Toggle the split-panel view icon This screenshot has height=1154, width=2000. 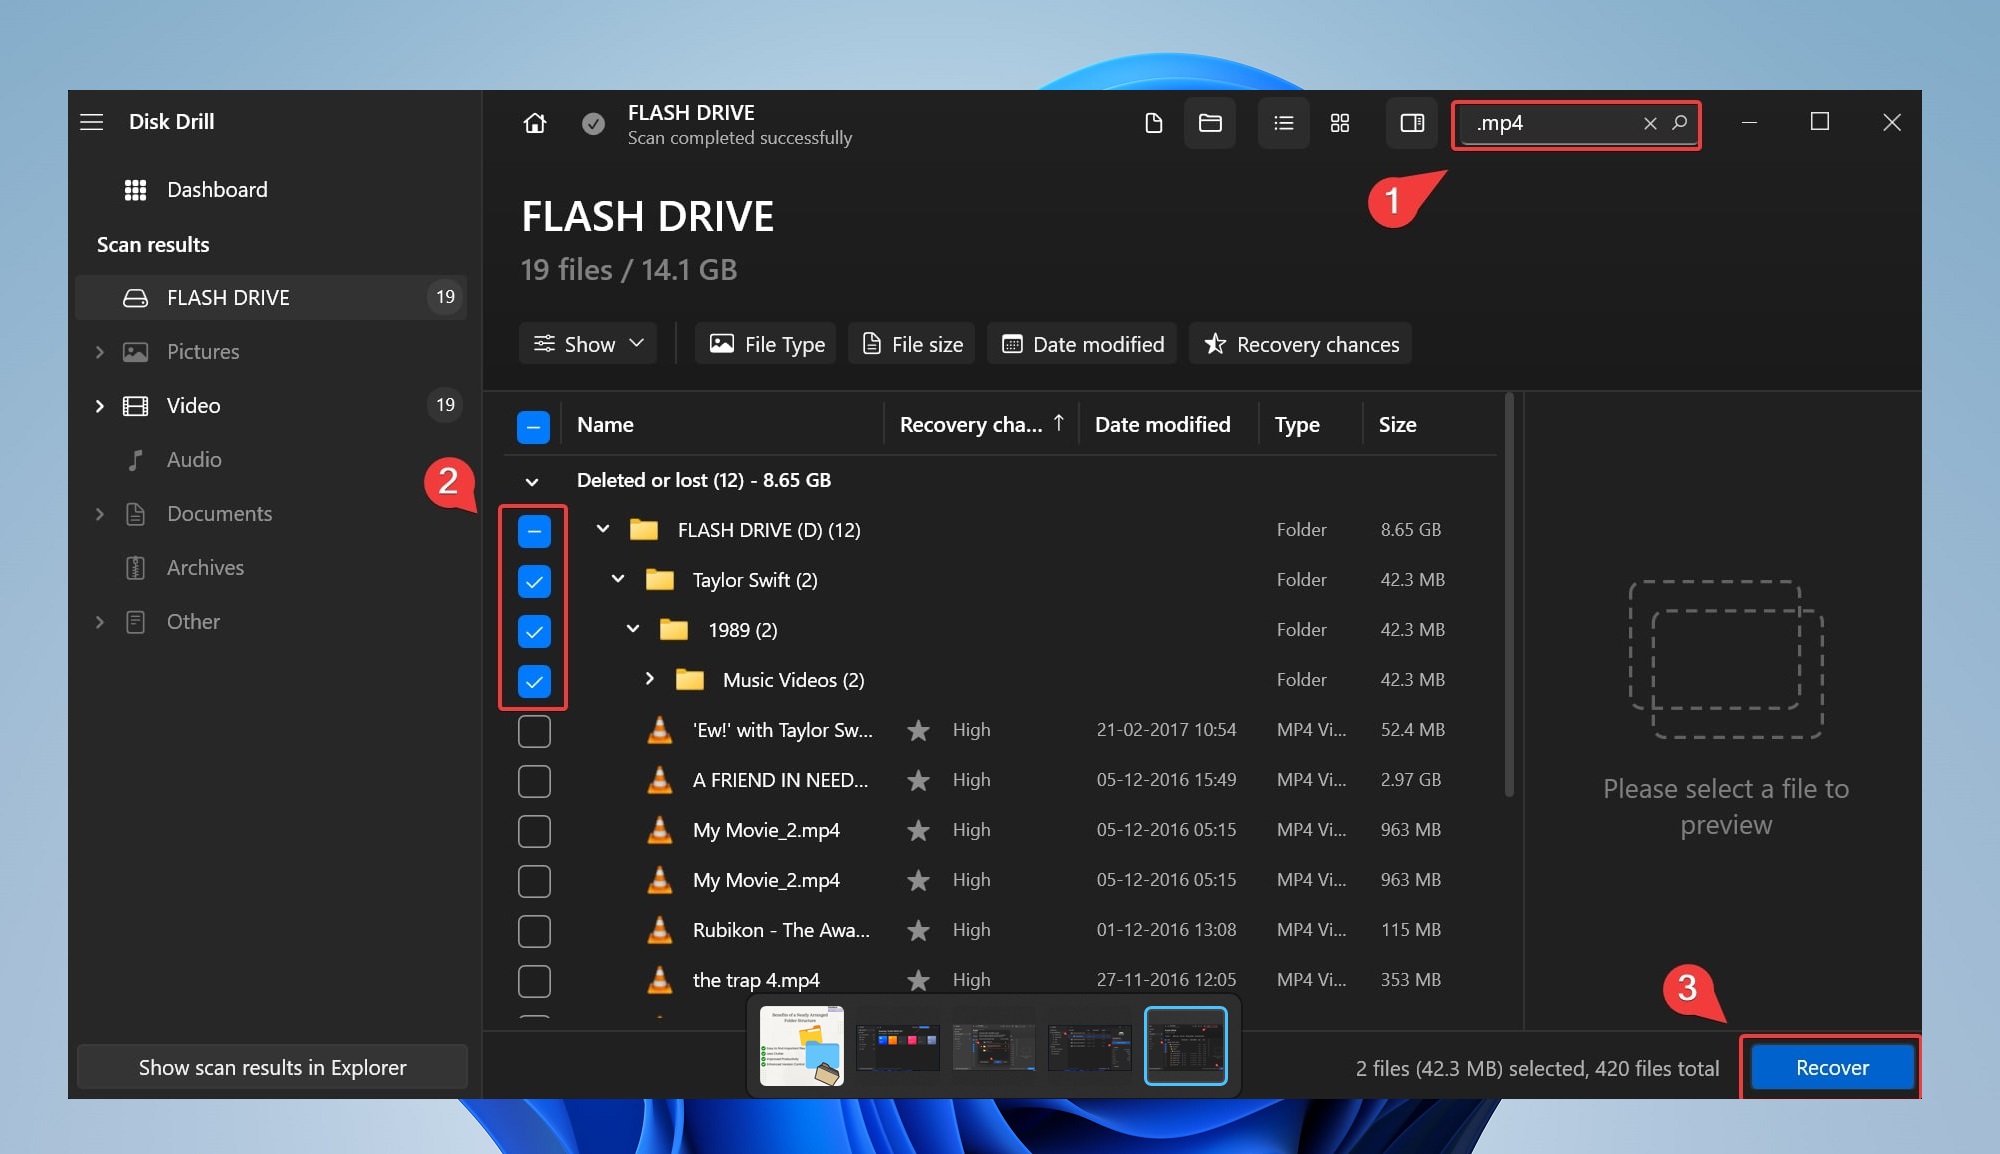coord(1412,122)
